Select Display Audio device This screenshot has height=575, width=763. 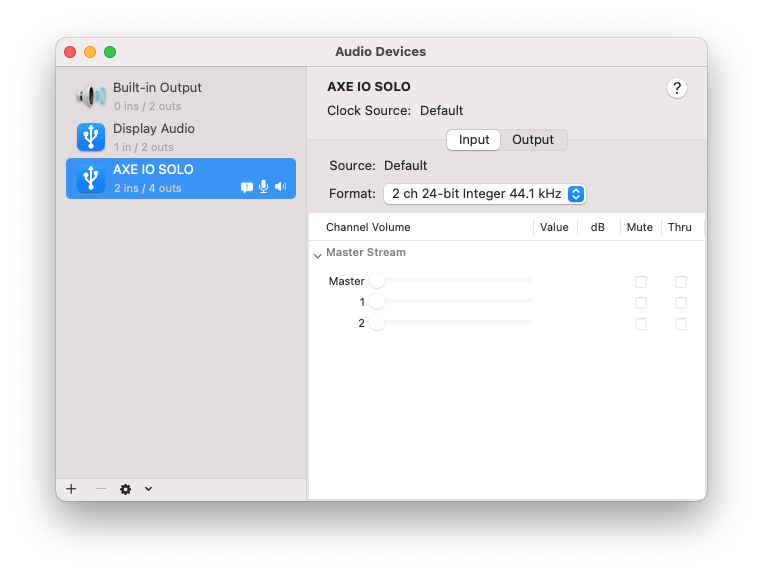coord(181,137)
